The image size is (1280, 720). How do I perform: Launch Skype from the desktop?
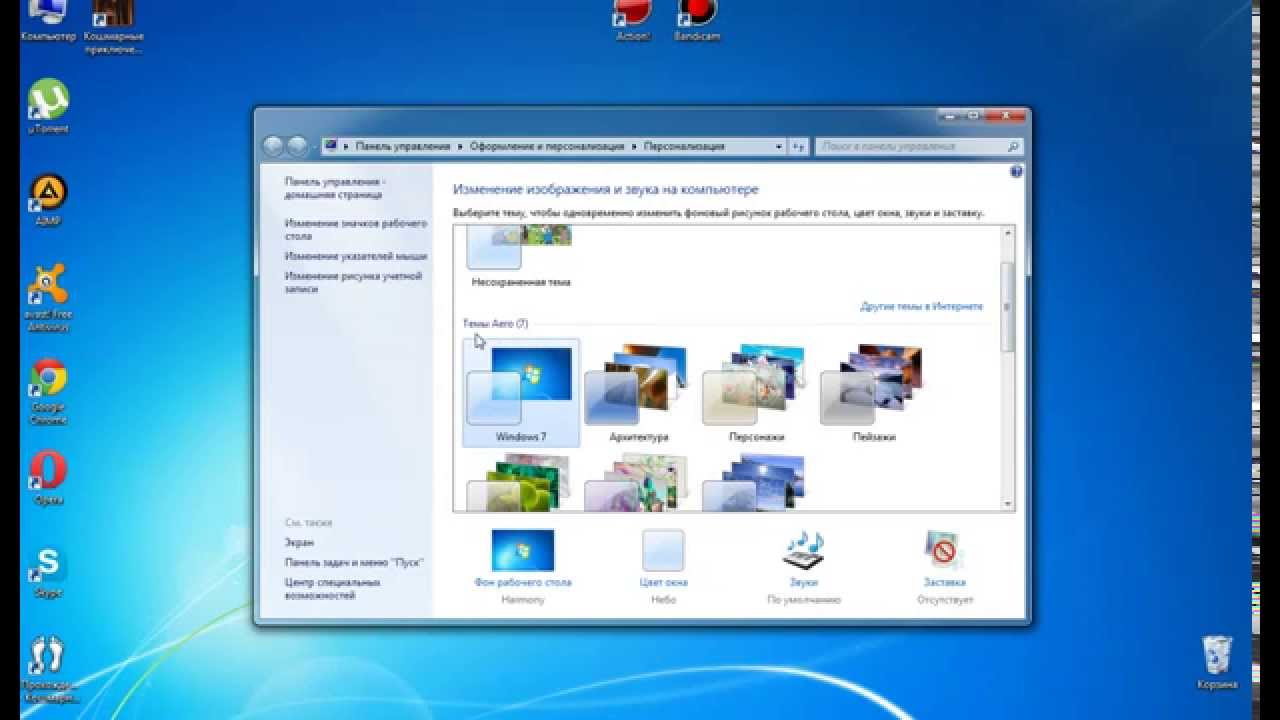point(48,572)
